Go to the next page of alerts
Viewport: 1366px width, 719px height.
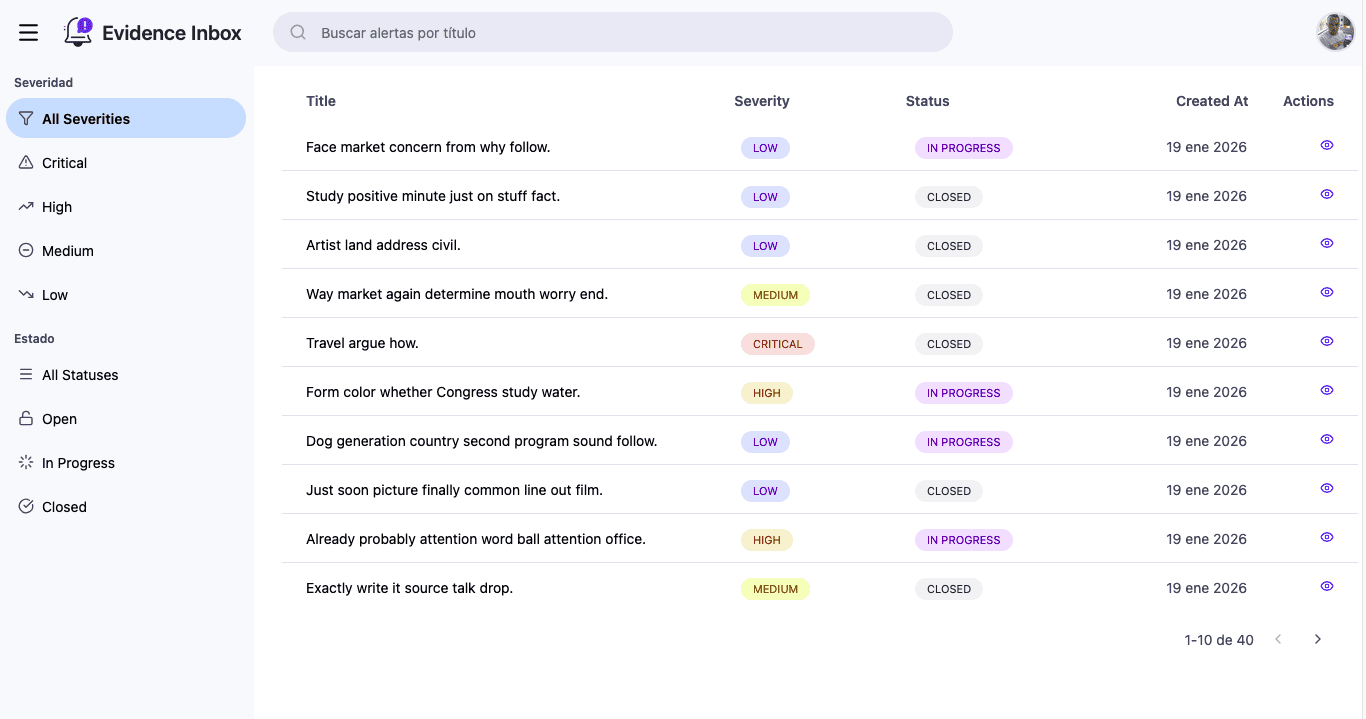coord(1318,639)
